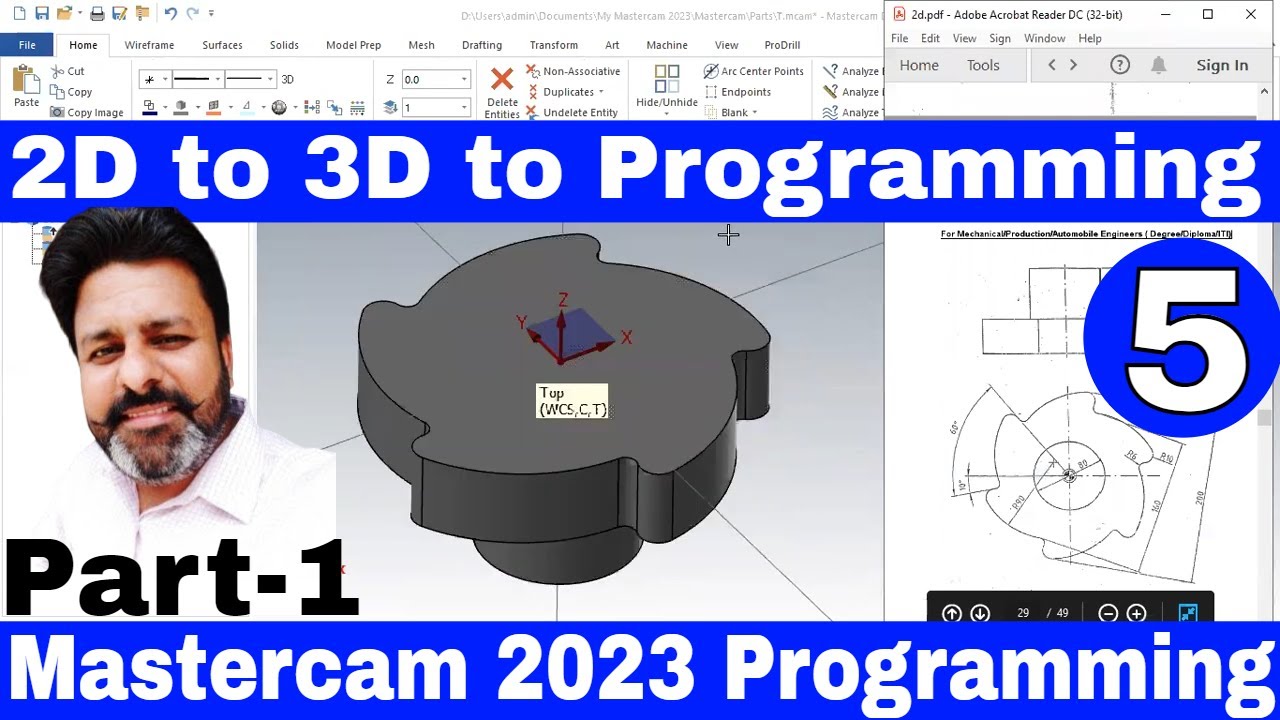Toggle 3D construction mode

288,79
